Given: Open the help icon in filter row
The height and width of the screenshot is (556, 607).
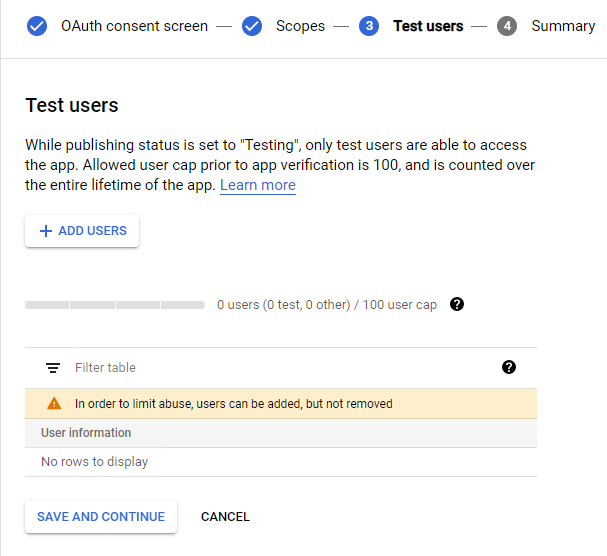Looking at the screenshot, I should 509,367.
